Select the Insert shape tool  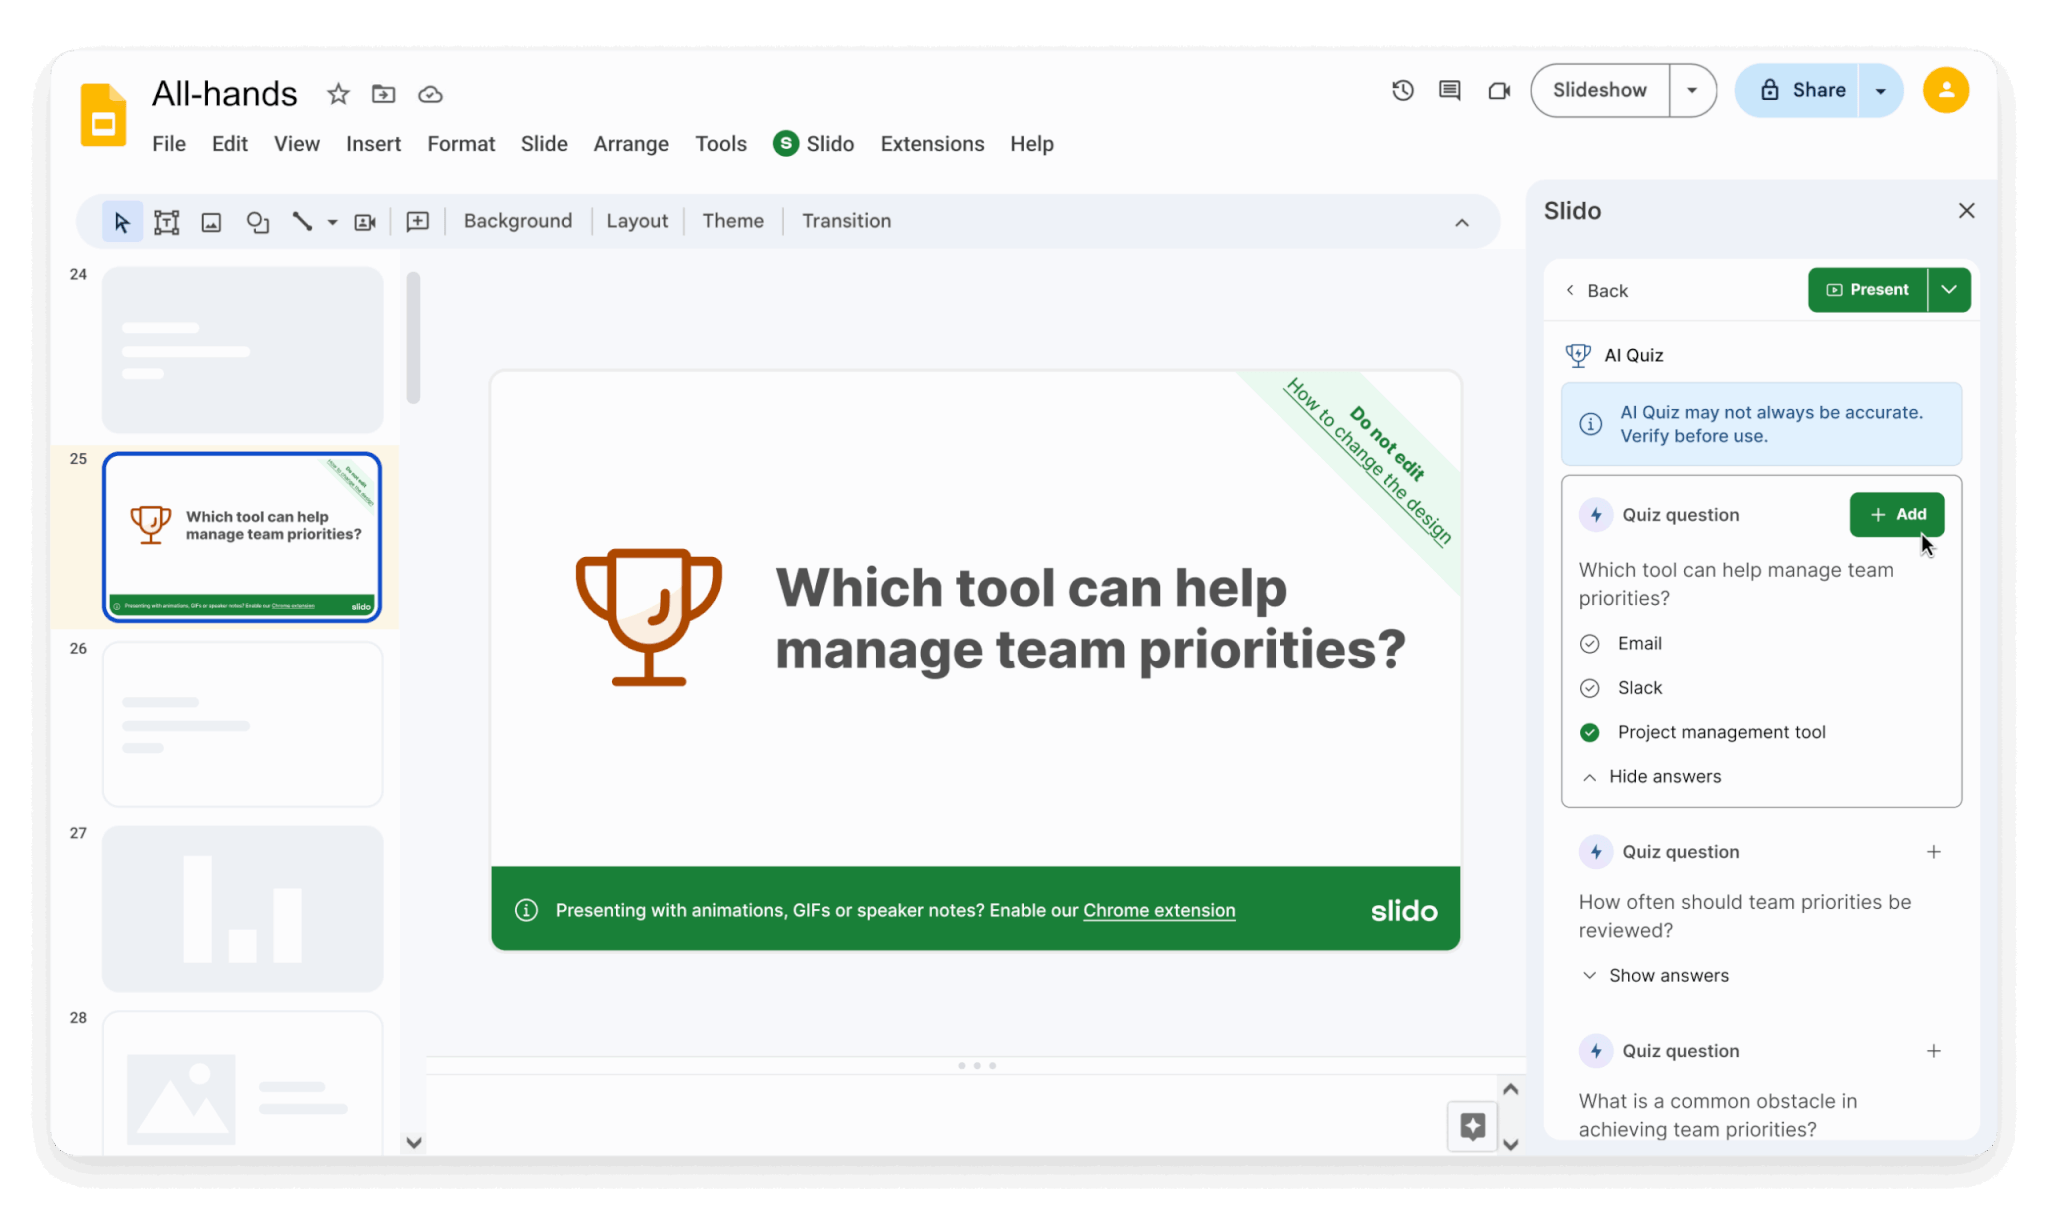tap(257, 221)
